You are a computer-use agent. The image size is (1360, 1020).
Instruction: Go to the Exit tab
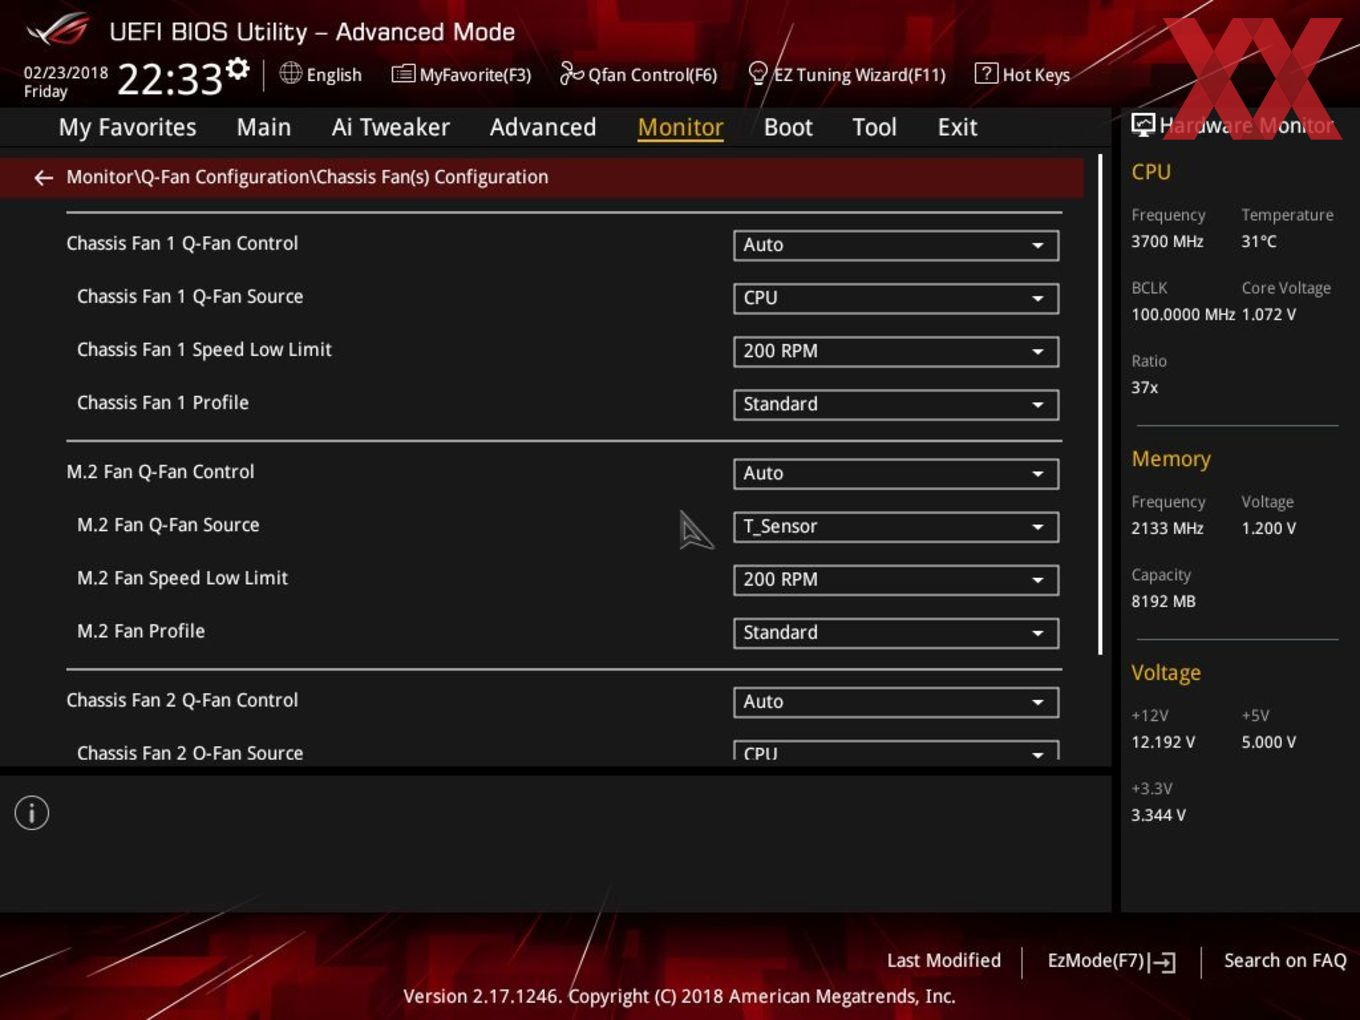[957, 127]
